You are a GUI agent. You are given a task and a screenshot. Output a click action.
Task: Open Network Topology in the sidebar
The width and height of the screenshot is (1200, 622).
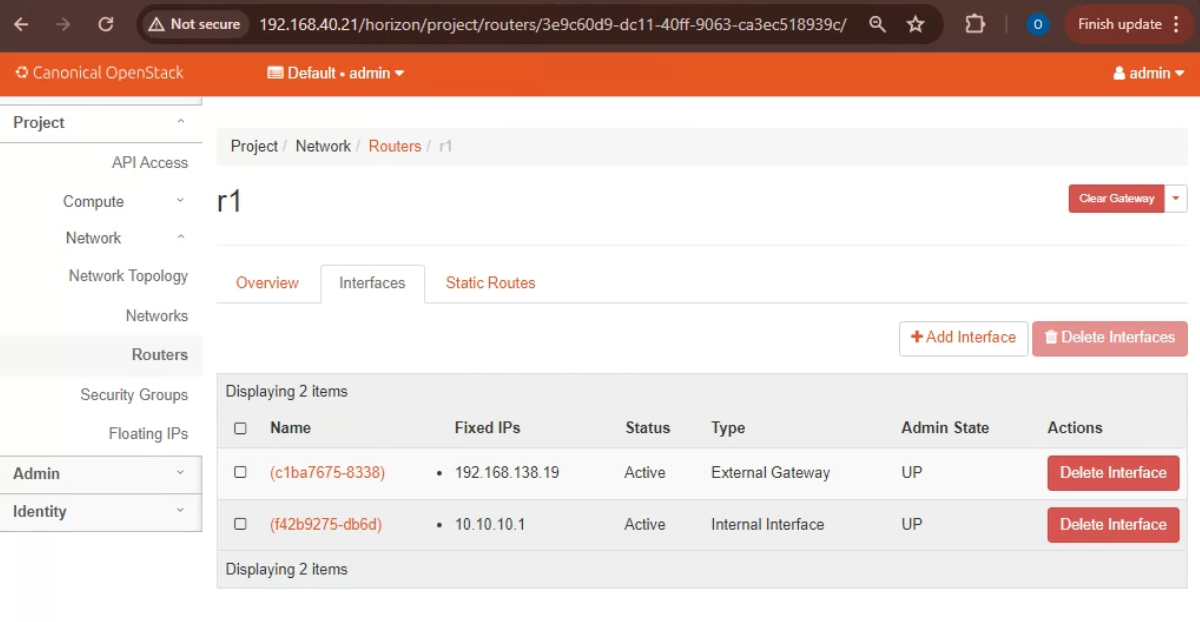[x=128, y=276]
